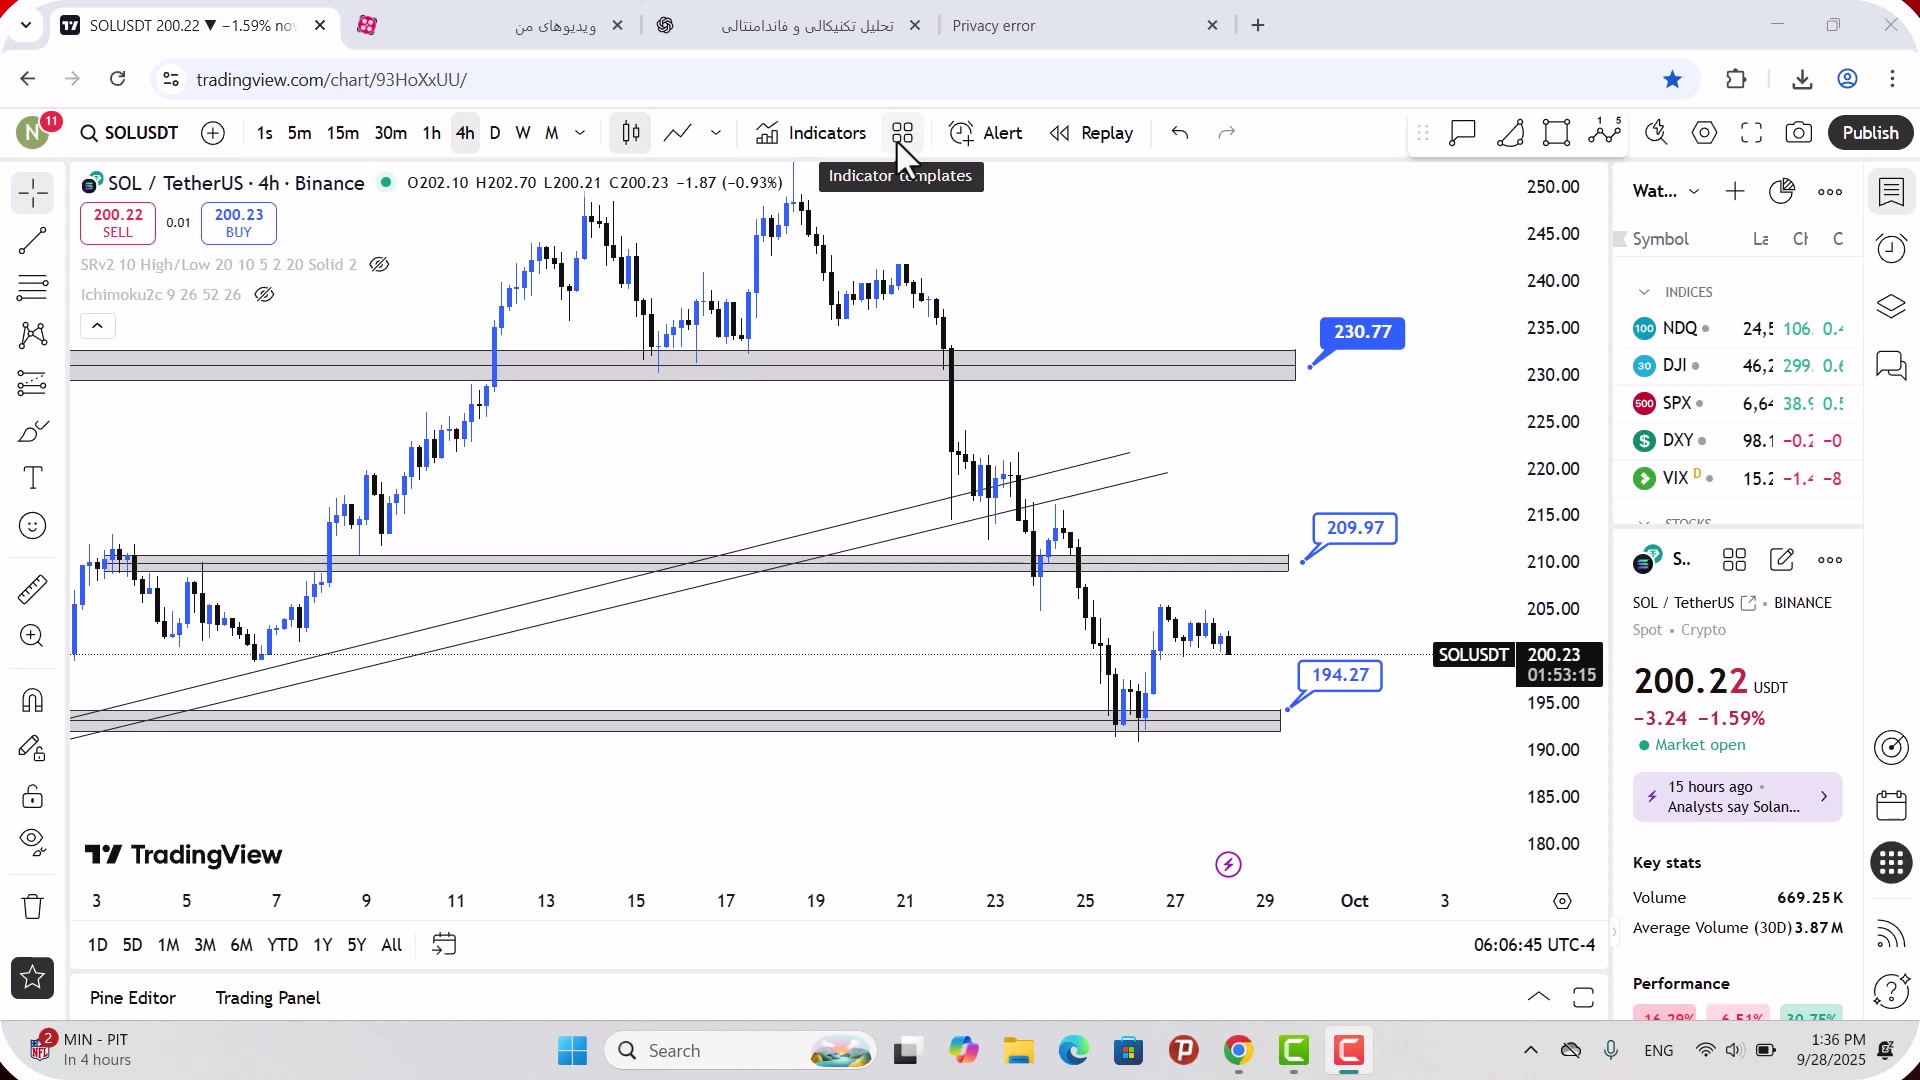Open chart settings hexagon icon
This screenshot has height=1080, width=1920.
pyautogui.click(x=1704, y=133)
